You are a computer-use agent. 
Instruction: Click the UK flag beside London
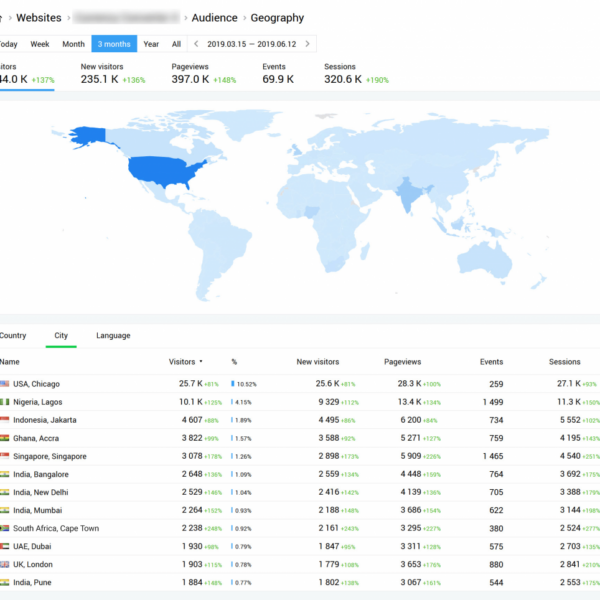(5, 564)
